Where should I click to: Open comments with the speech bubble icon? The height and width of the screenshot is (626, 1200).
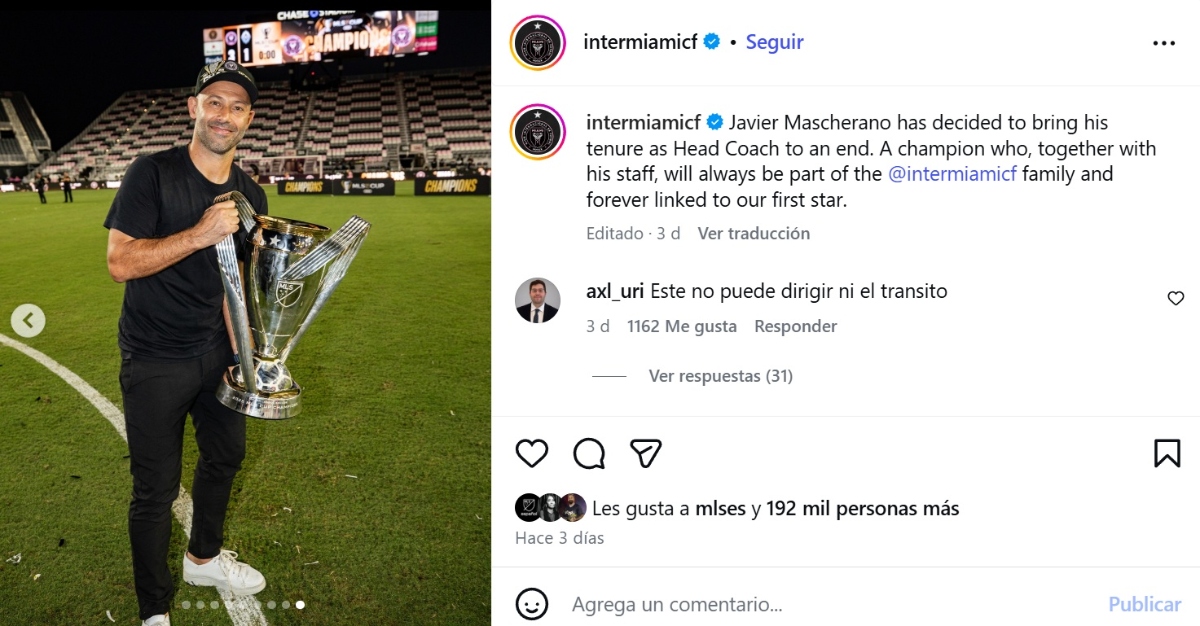tap(589, 454)
